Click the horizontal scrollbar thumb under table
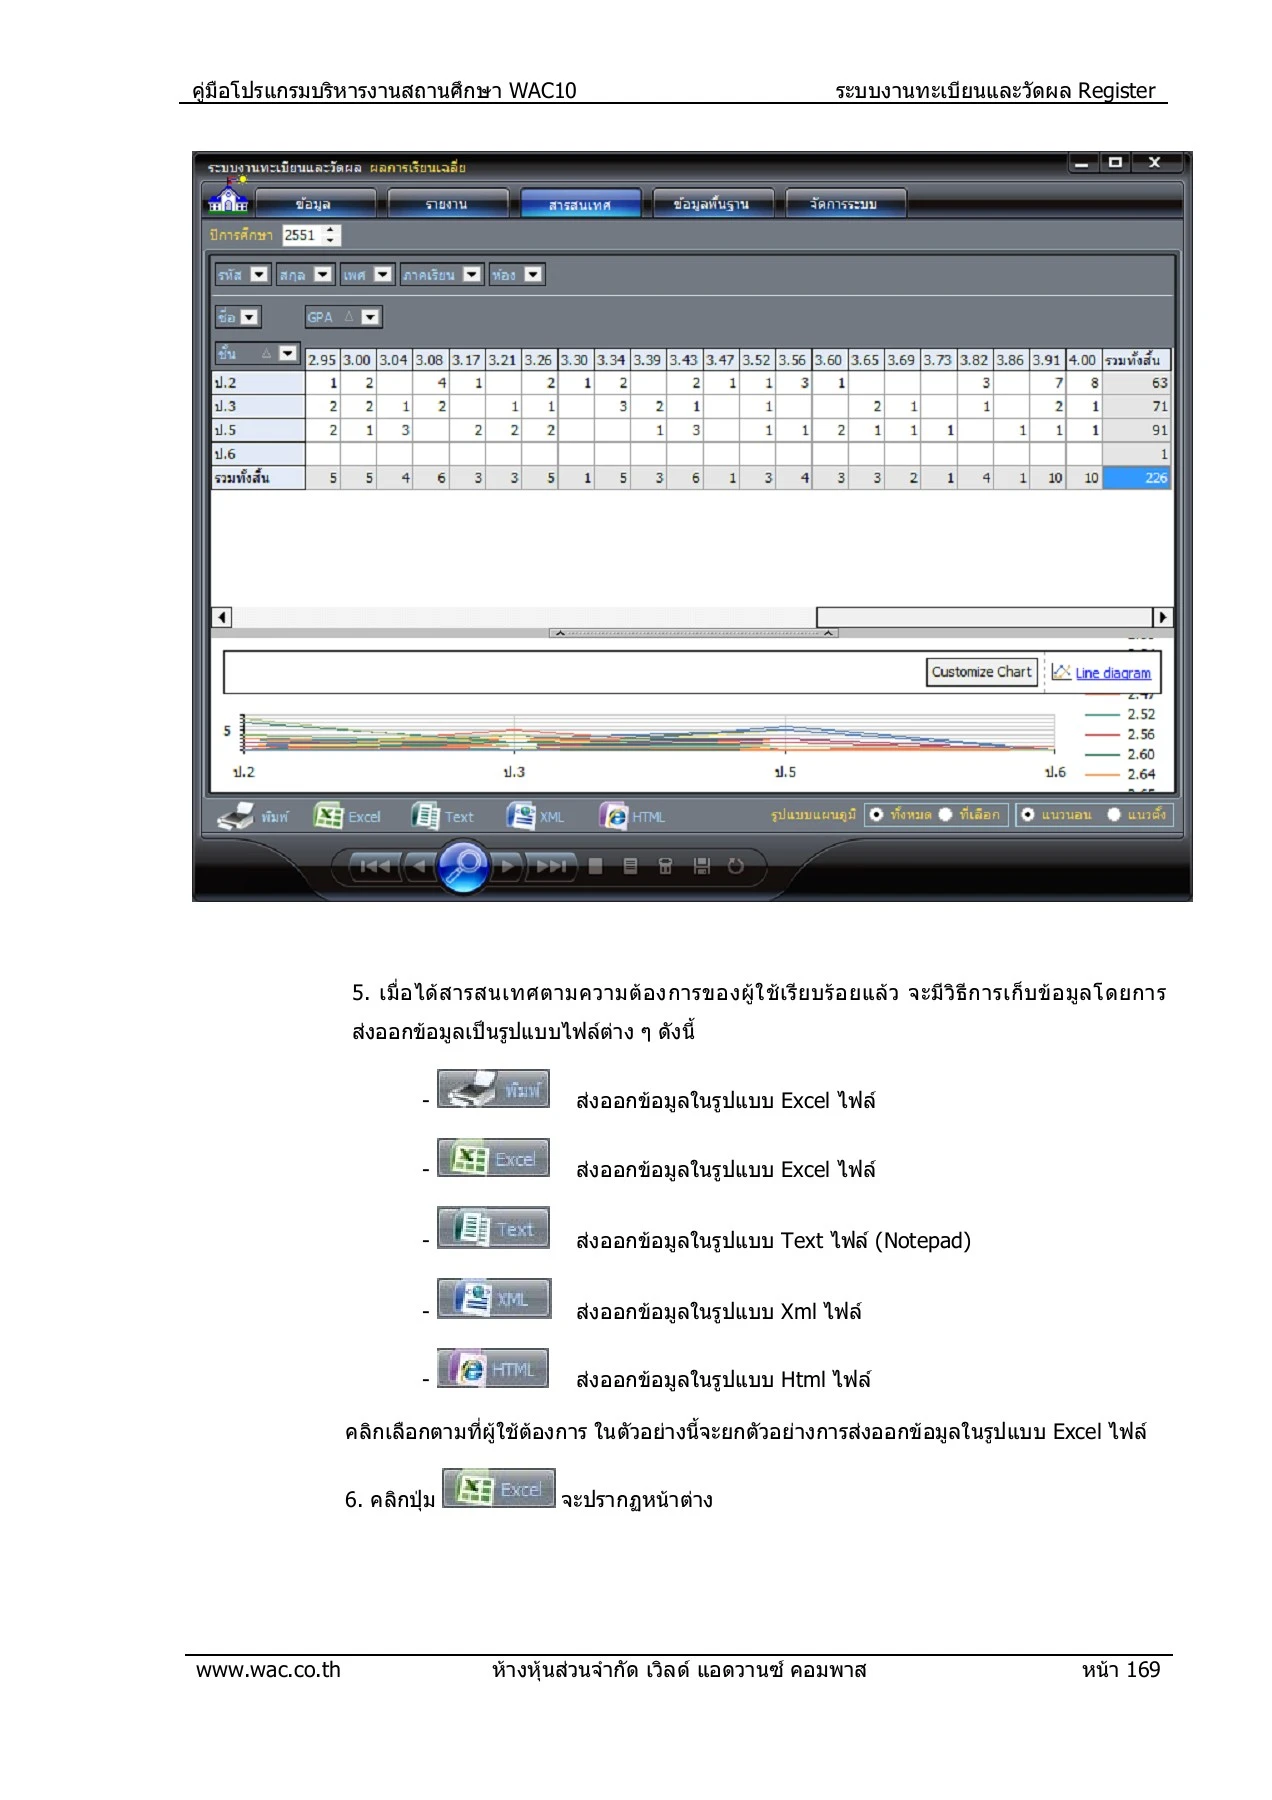 [985, 617]
